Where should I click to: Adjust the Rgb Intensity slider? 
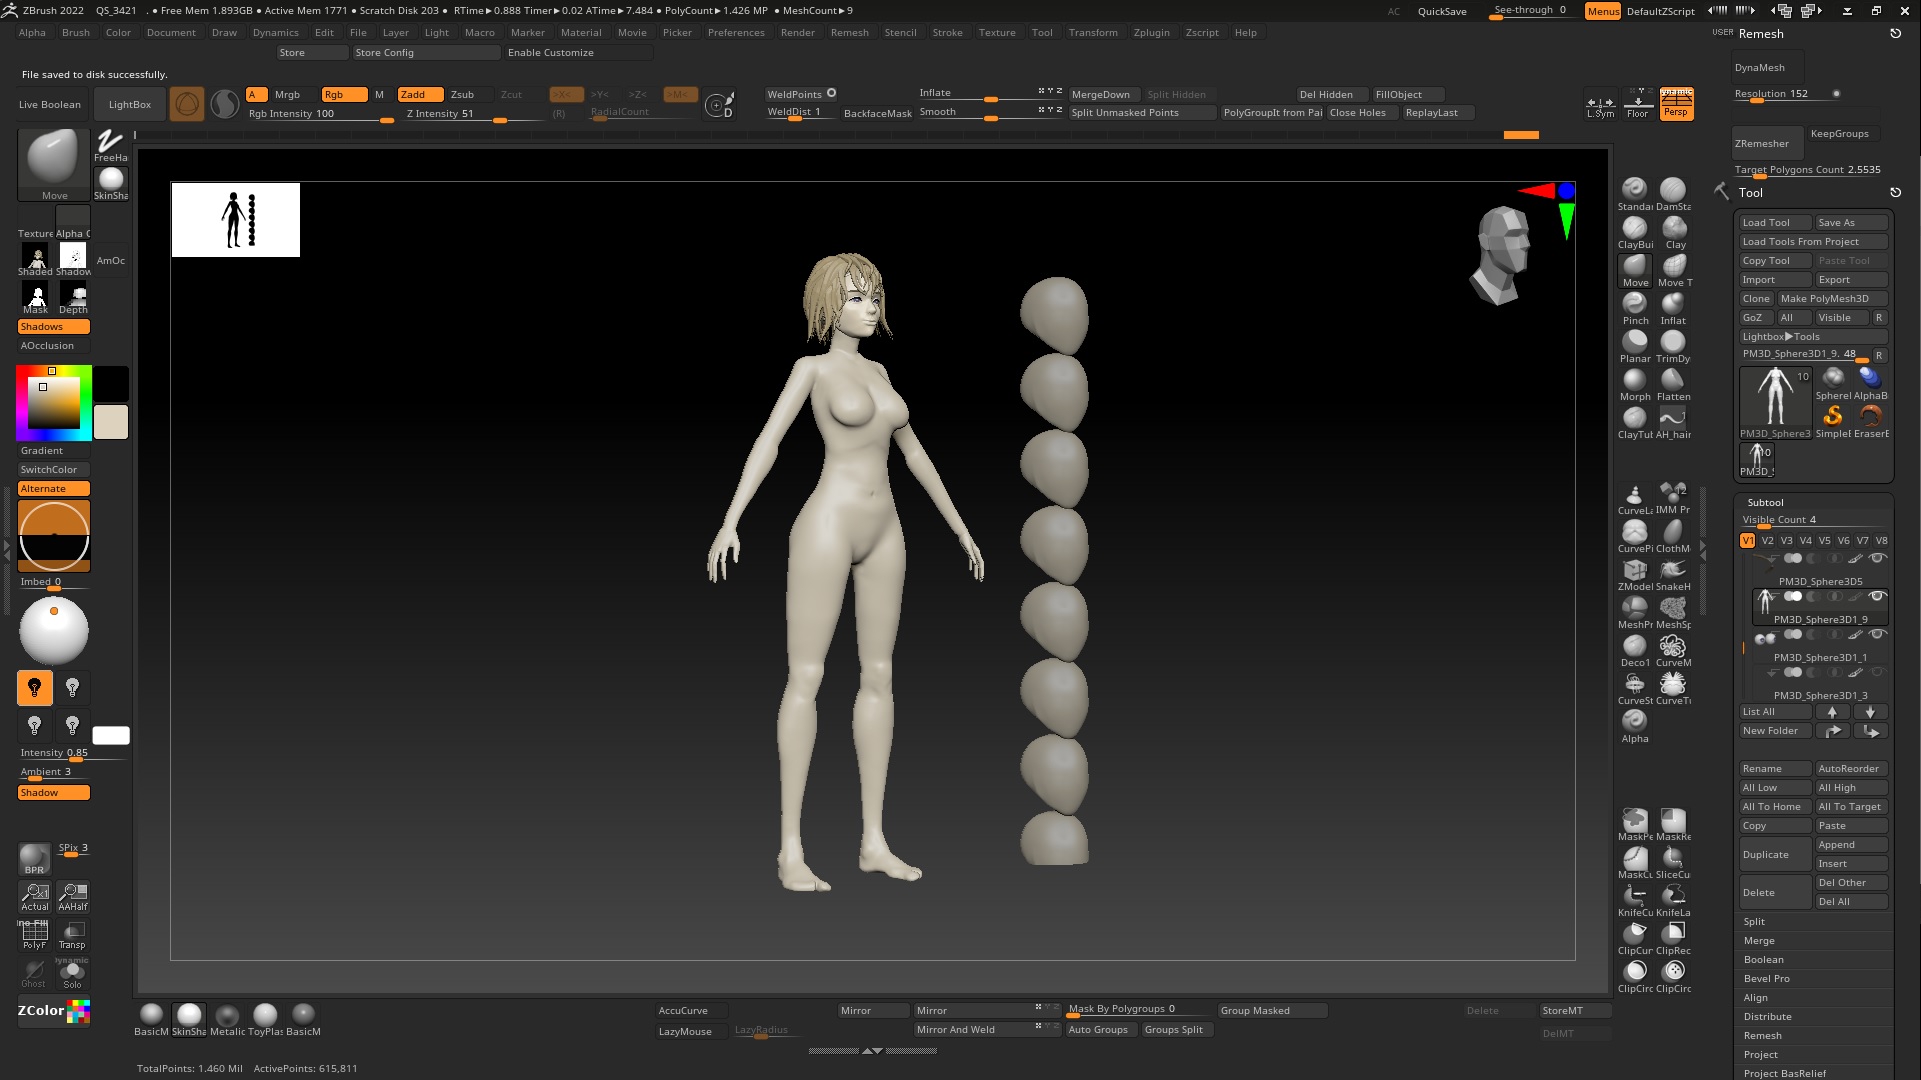(x=320, y=114)
